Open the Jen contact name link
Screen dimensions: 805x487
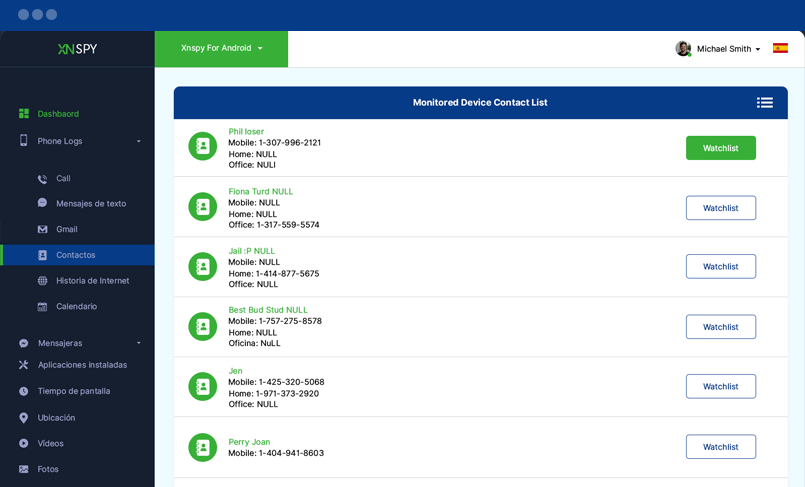click(235, 371)
